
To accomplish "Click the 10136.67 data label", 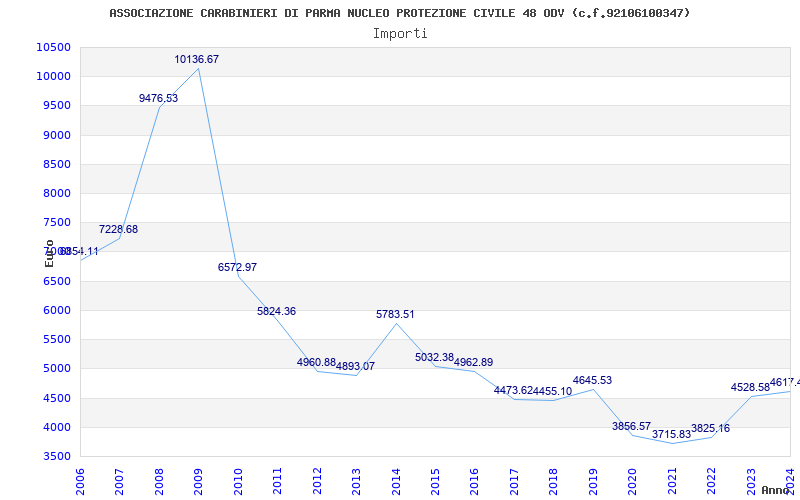I will [196, 59].
